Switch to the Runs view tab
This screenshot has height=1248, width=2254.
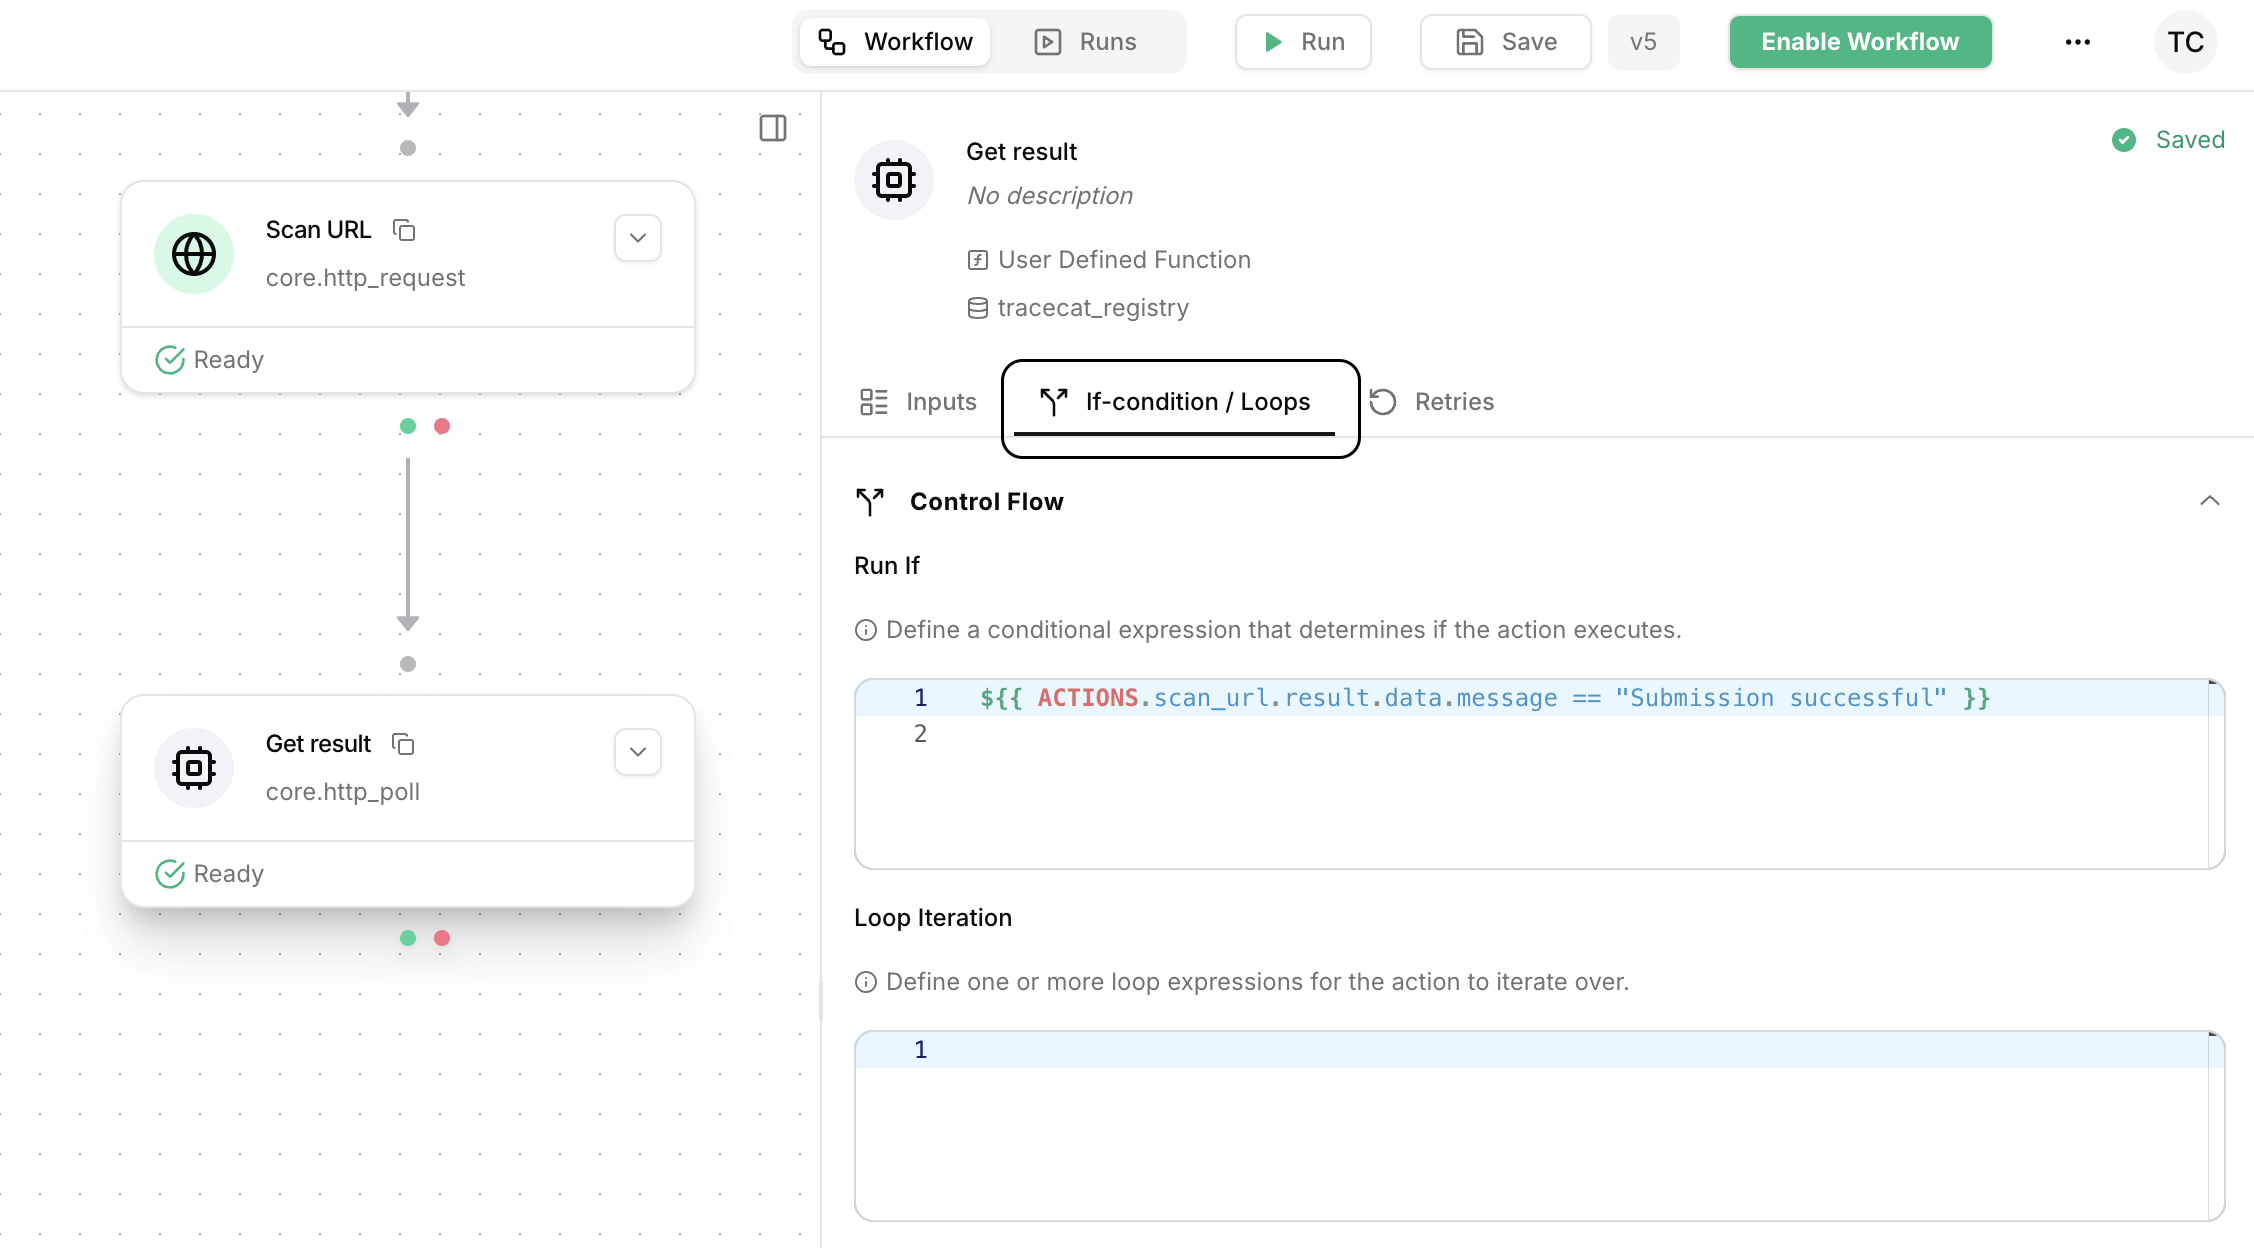[1086, 42]
